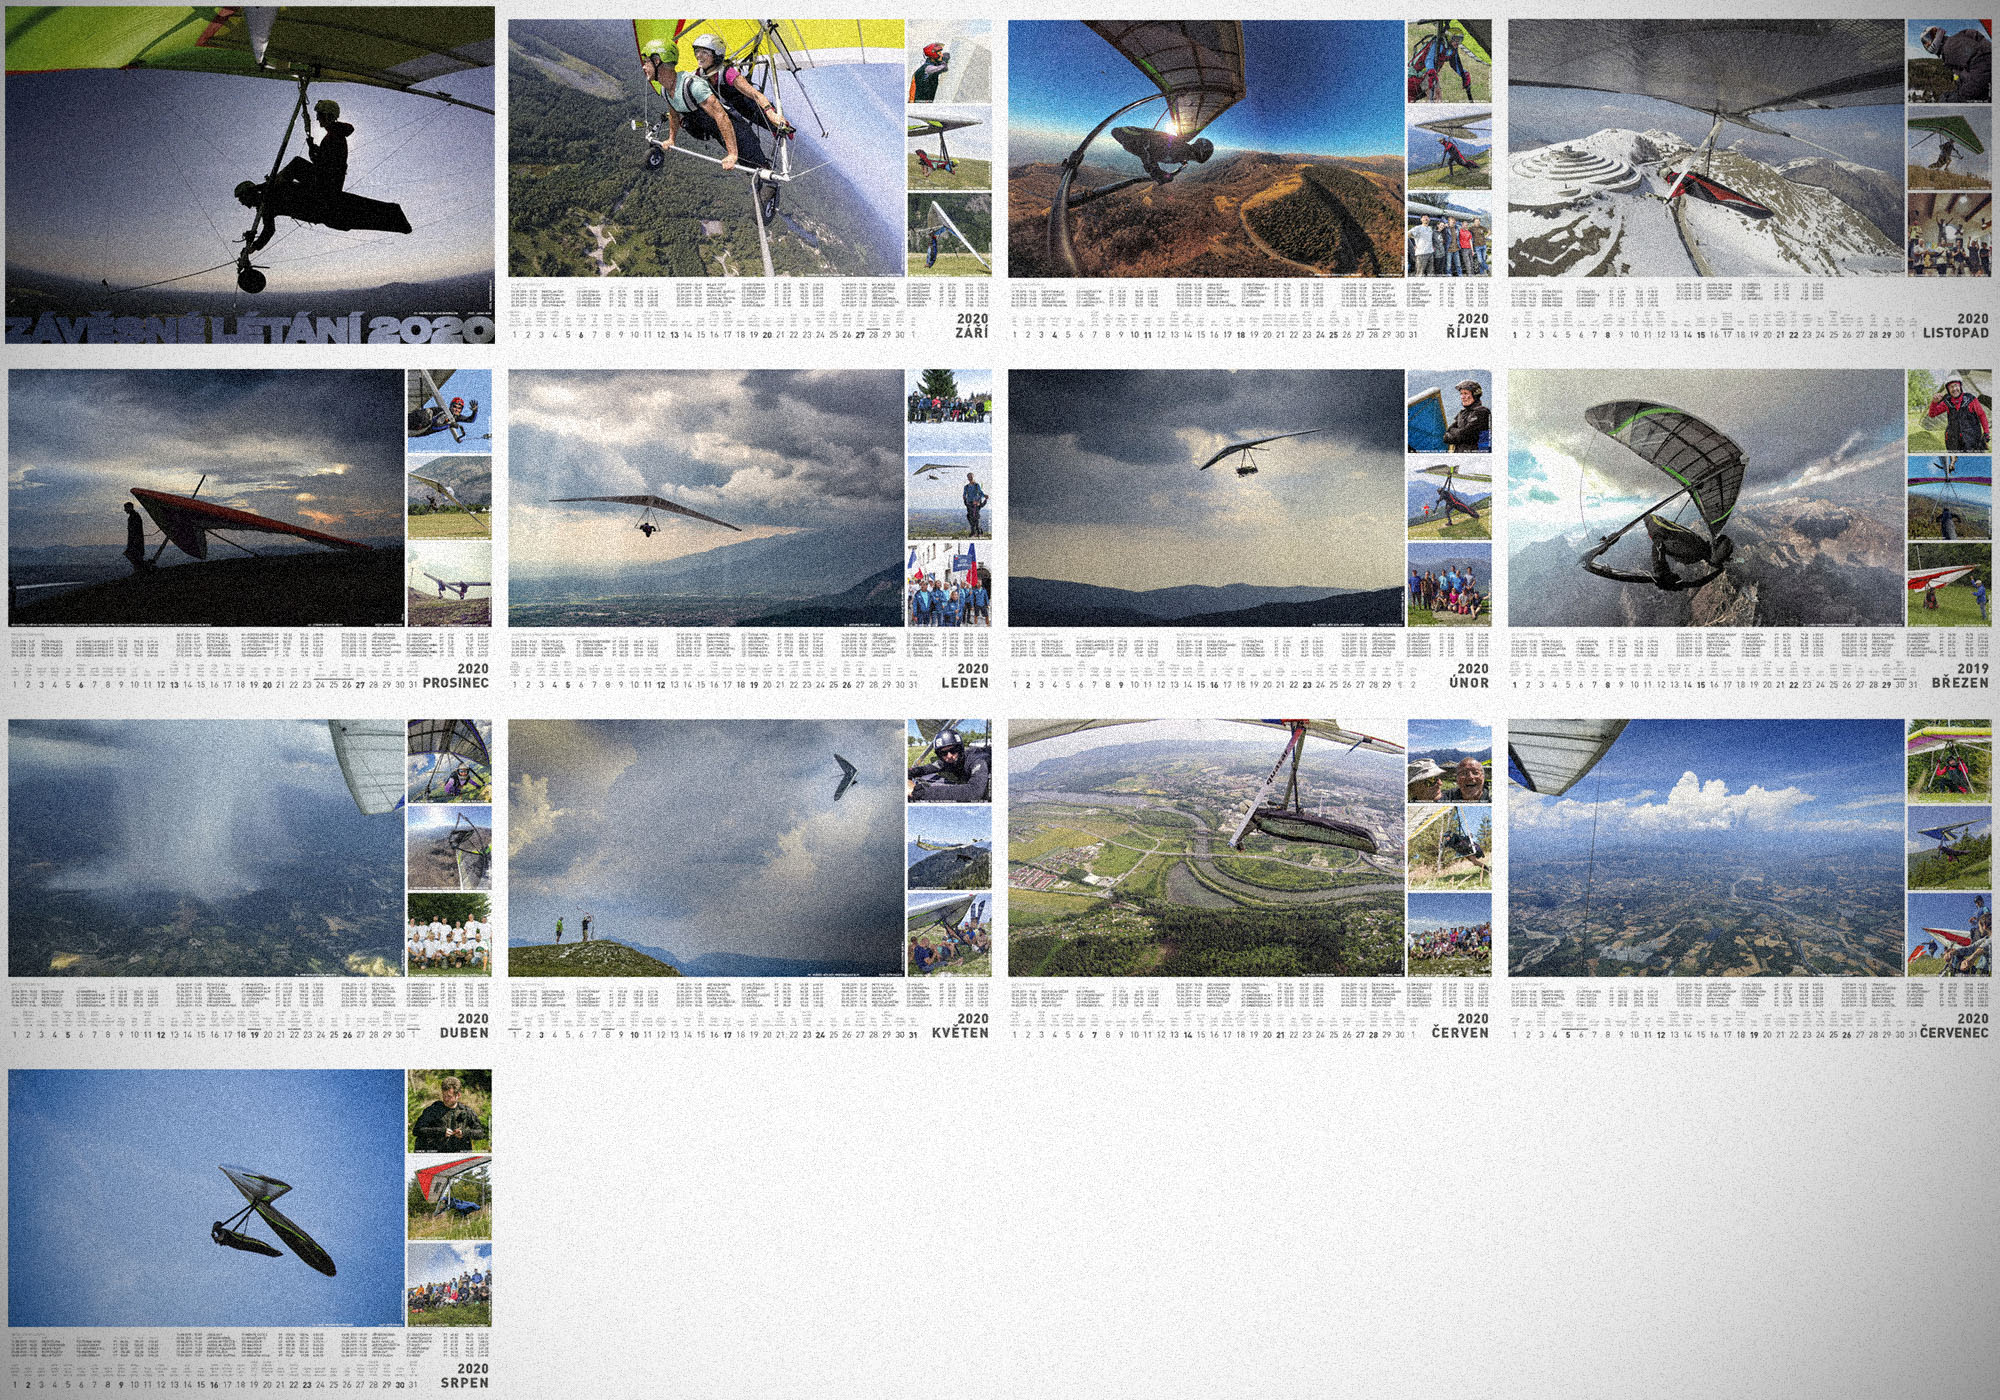Select the Duben team group small photo

coord(449,934)
